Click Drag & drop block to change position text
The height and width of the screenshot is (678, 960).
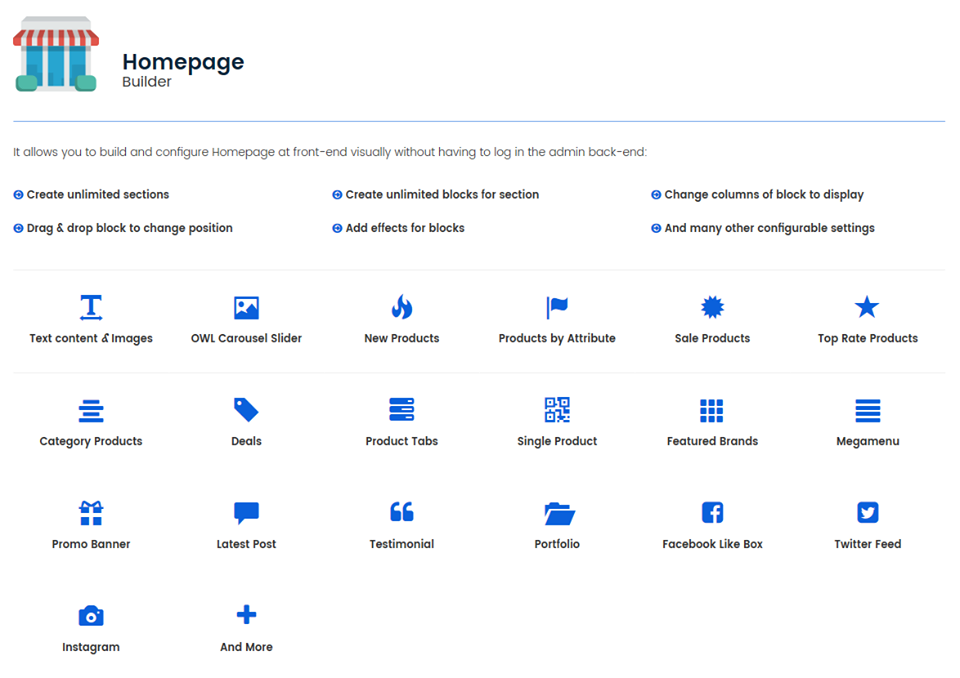pos(130,228)
